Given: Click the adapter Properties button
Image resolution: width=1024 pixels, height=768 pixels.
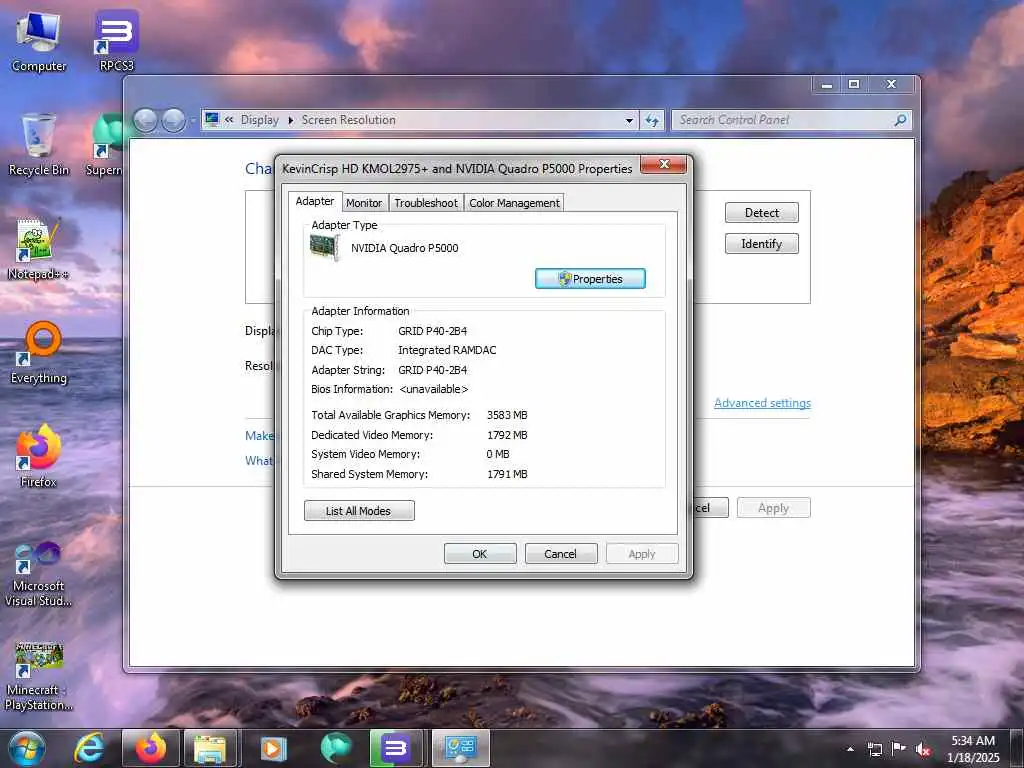Looking at the screenshot, I should pos(590,279).
